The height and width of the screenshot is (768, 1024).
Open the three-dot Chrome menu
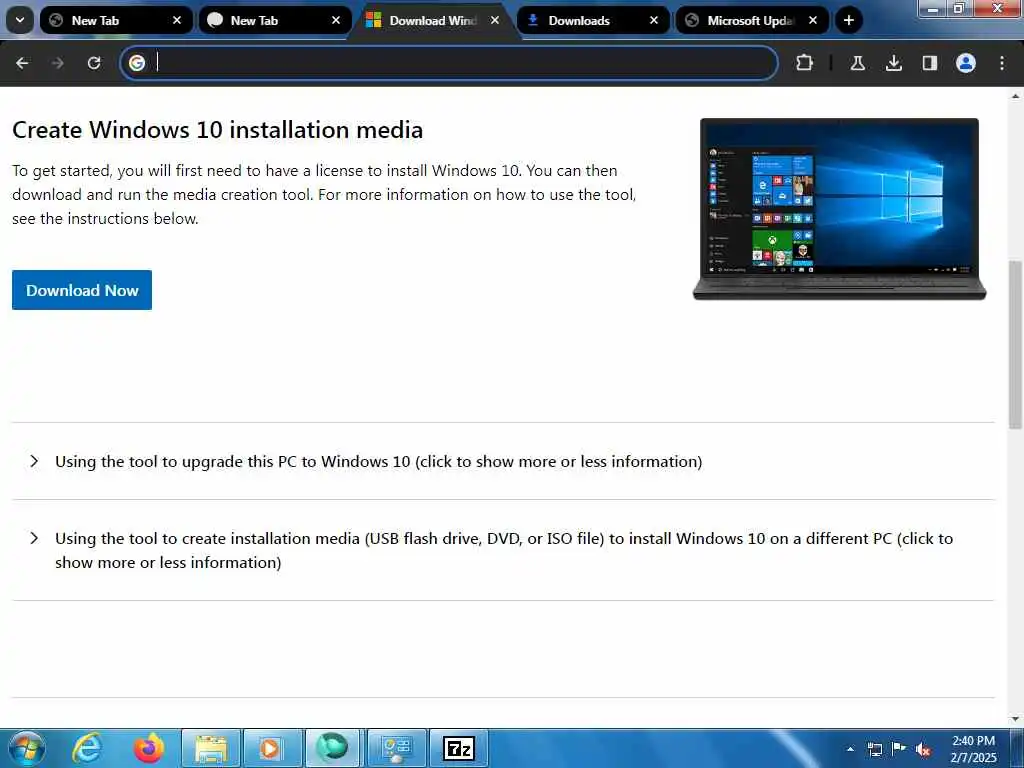point(1002,63)
